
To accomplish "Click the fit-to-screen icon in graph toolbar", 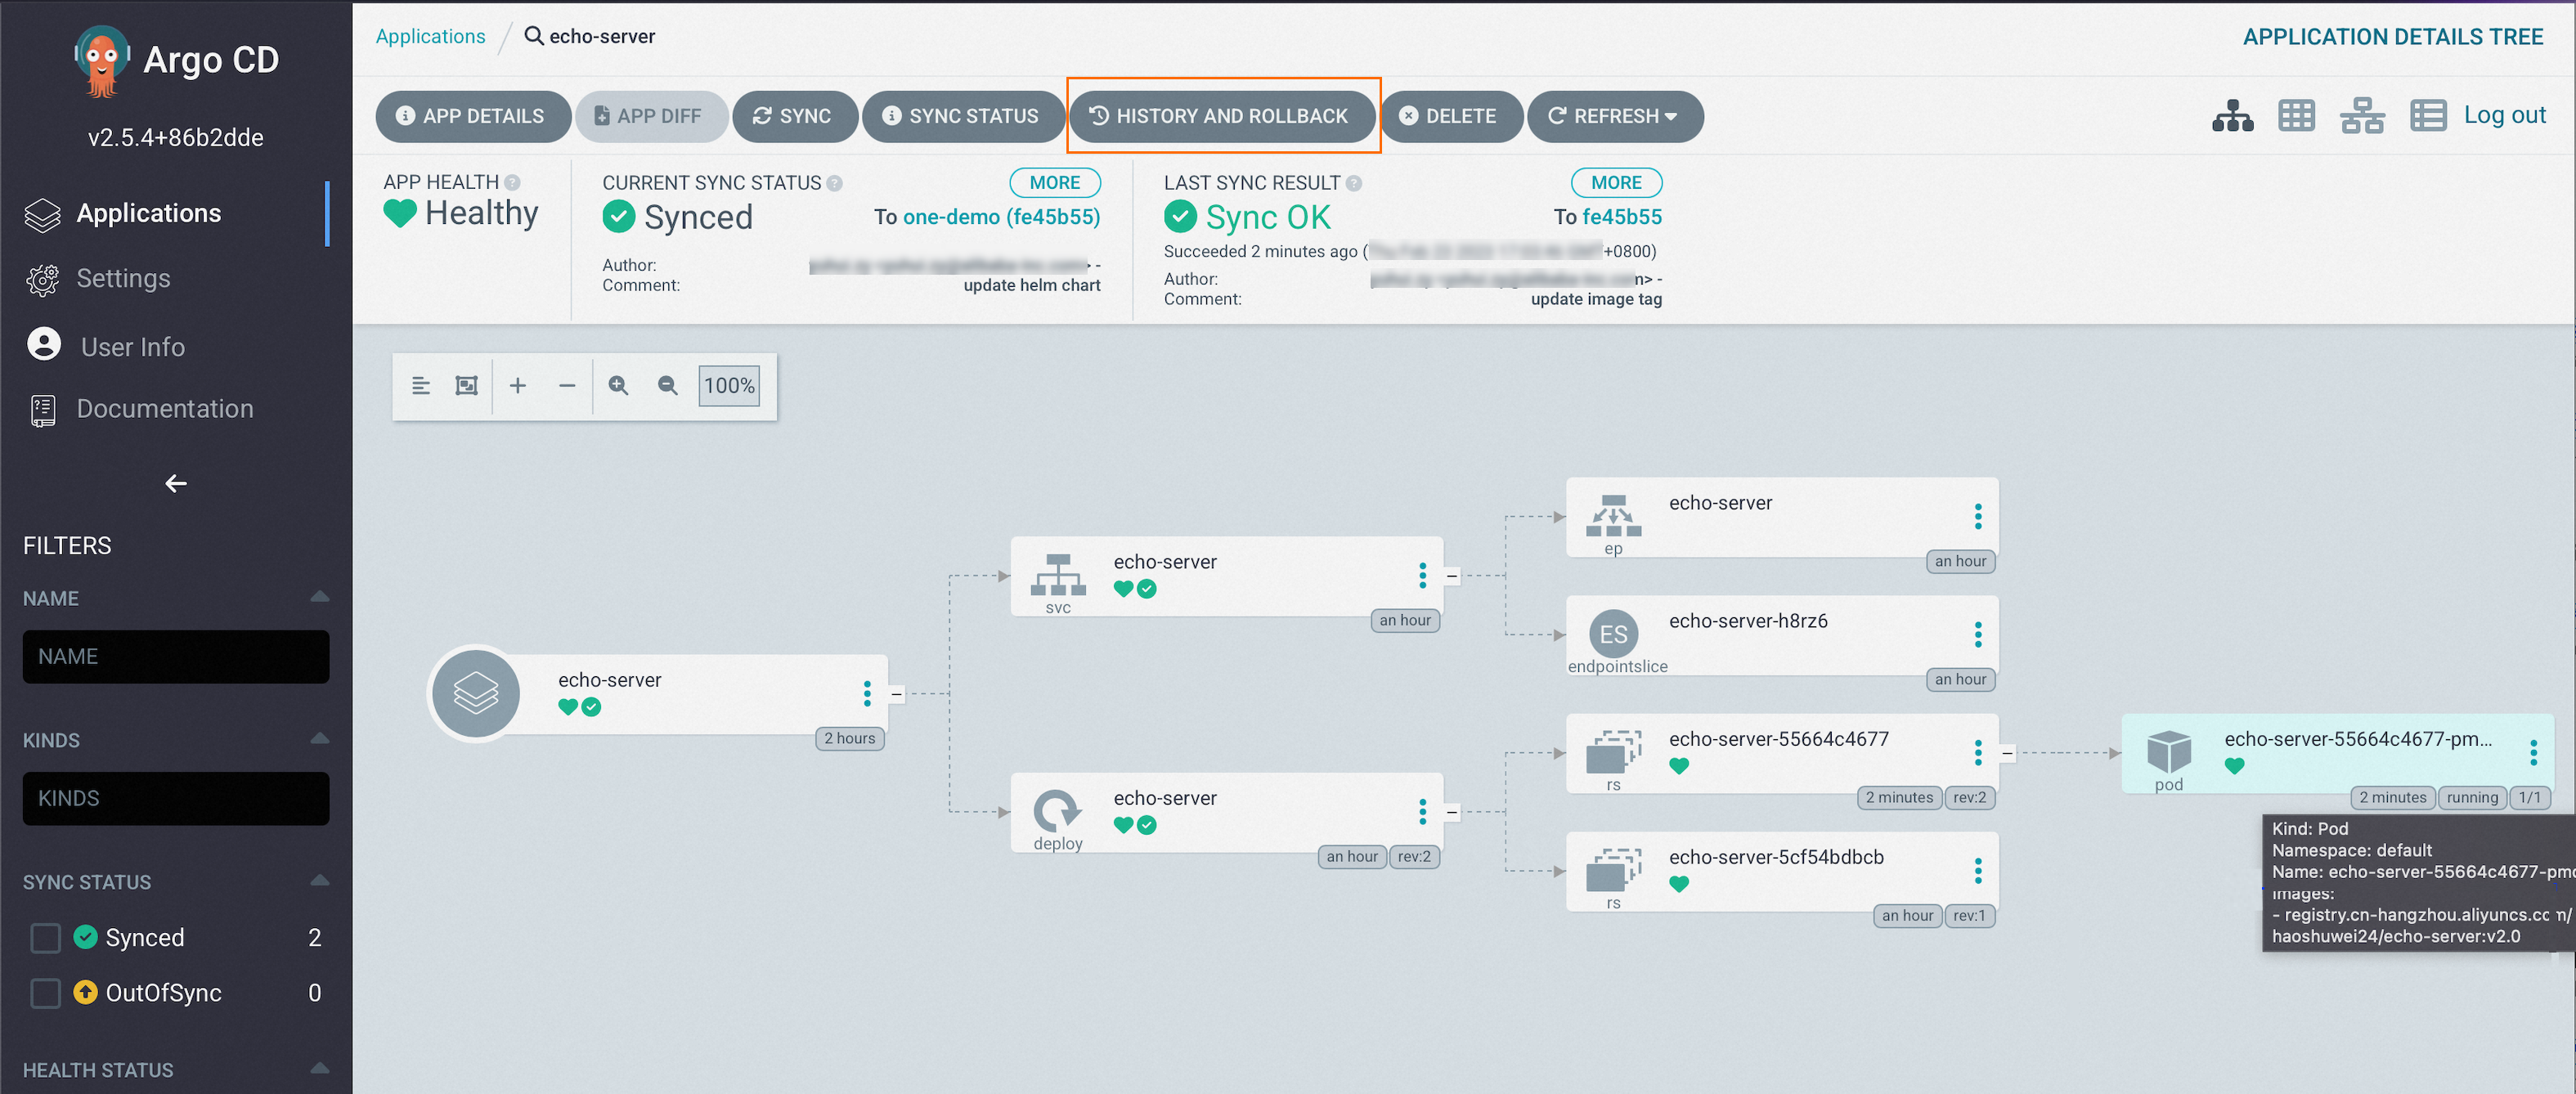I will 466,386.
